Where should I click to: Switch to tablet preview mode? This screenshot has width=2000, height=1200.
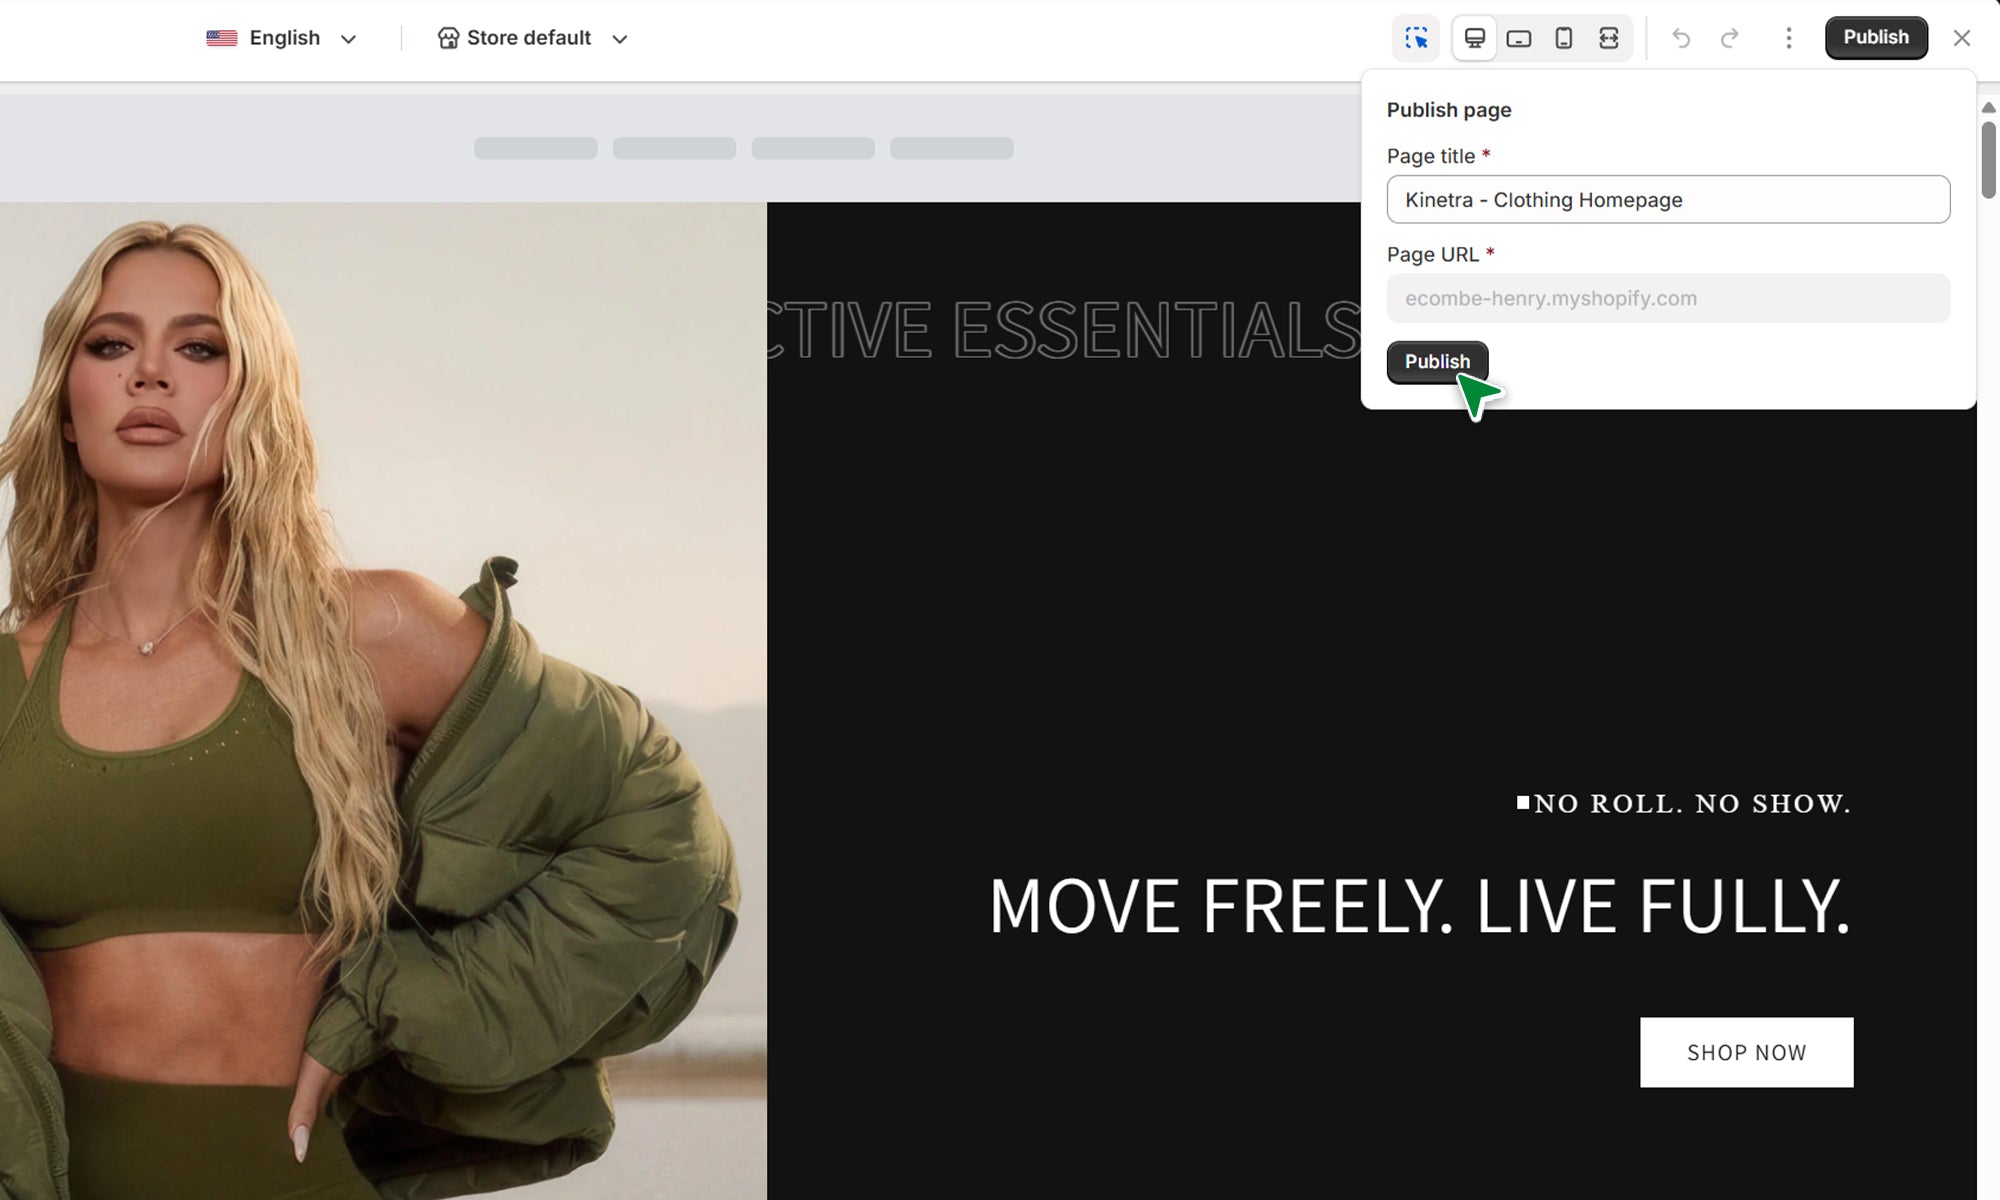coord(1519,38)
